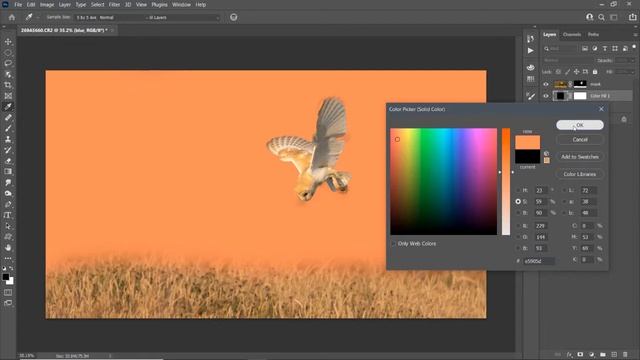The image size is (640, 360).
Task: Select the Hand tool
Action: click(x=8, y=247)
